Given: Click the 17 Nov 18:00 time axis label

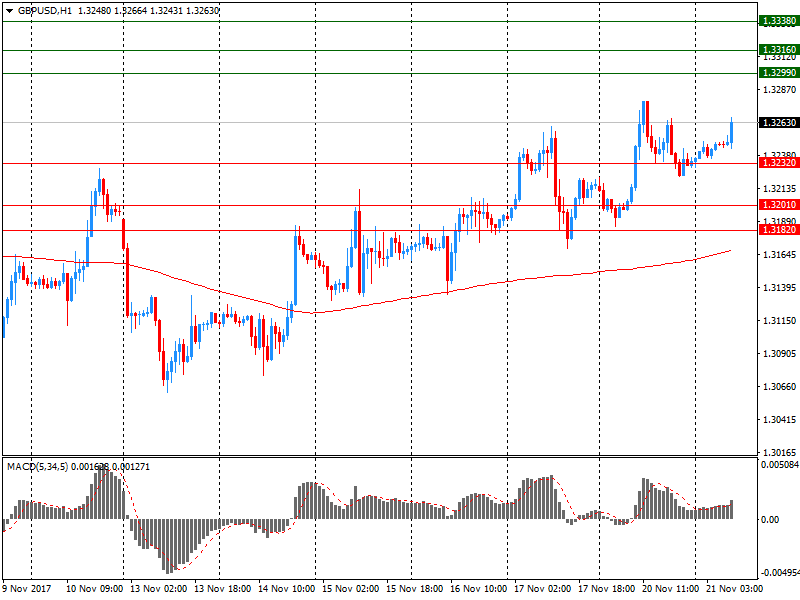Looking at the screenshot, I should 607,589.
